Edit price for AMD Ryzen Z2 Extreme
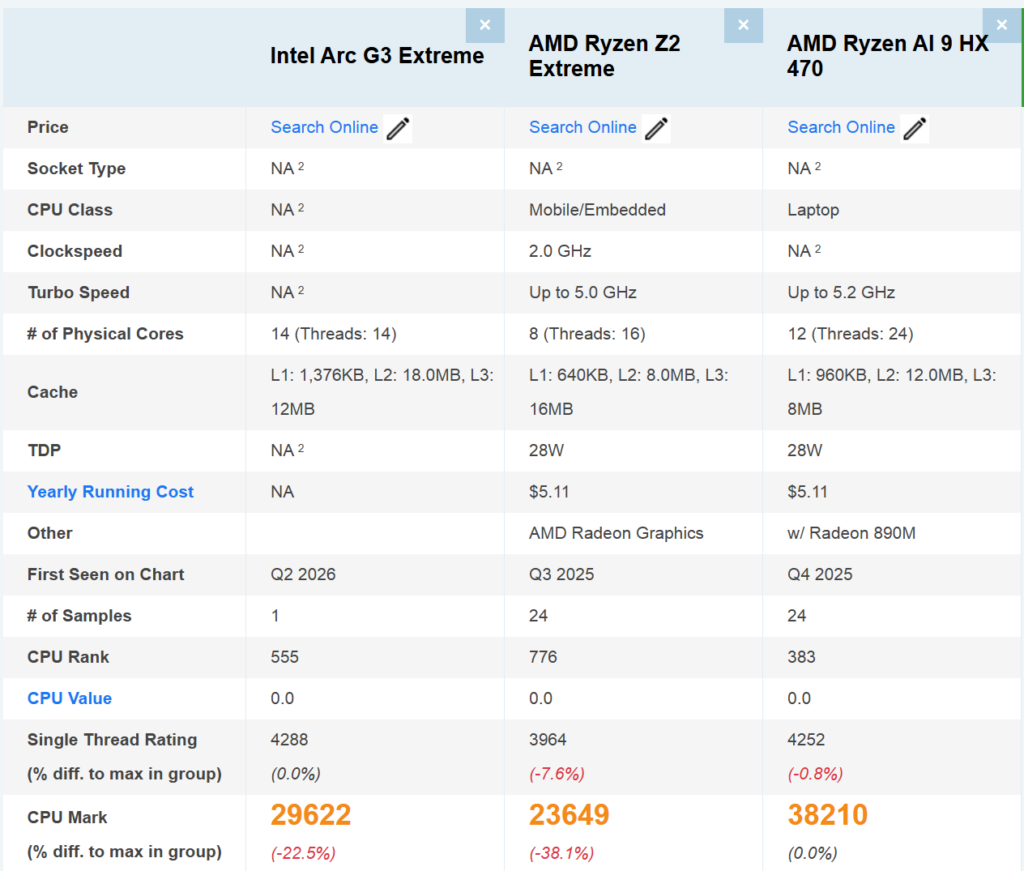Image resolution: width=1024 pixels, height=871 pixels. 656,129
